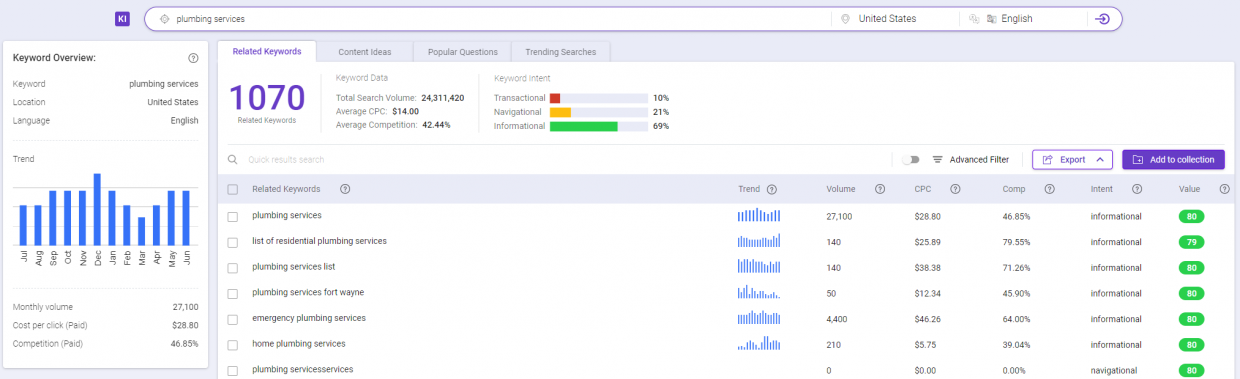Click the navigational intent cell
1240x379 pixels.
pos(1114,370)
